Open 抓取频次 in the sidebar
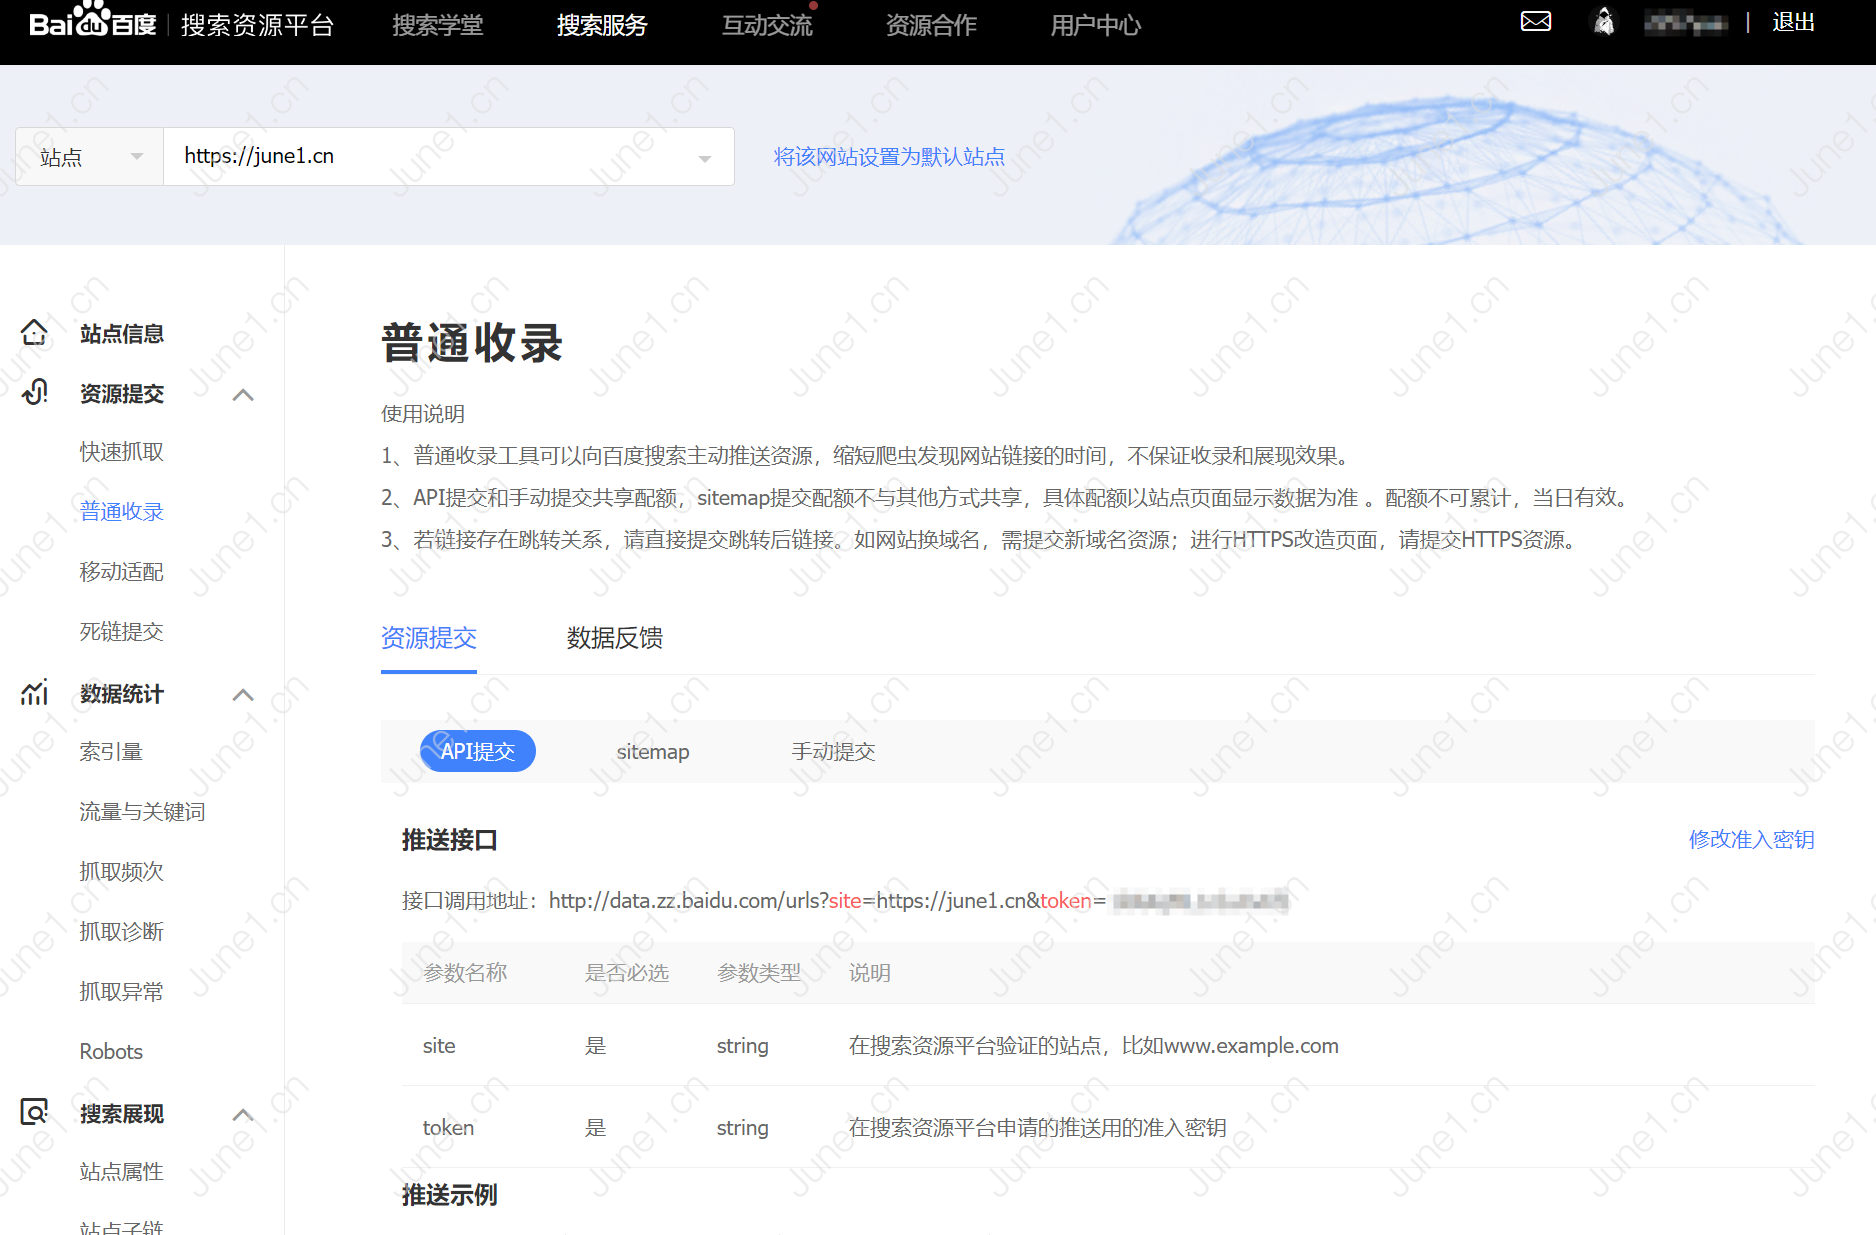1876x1235 pixels. tap(122, 872)
